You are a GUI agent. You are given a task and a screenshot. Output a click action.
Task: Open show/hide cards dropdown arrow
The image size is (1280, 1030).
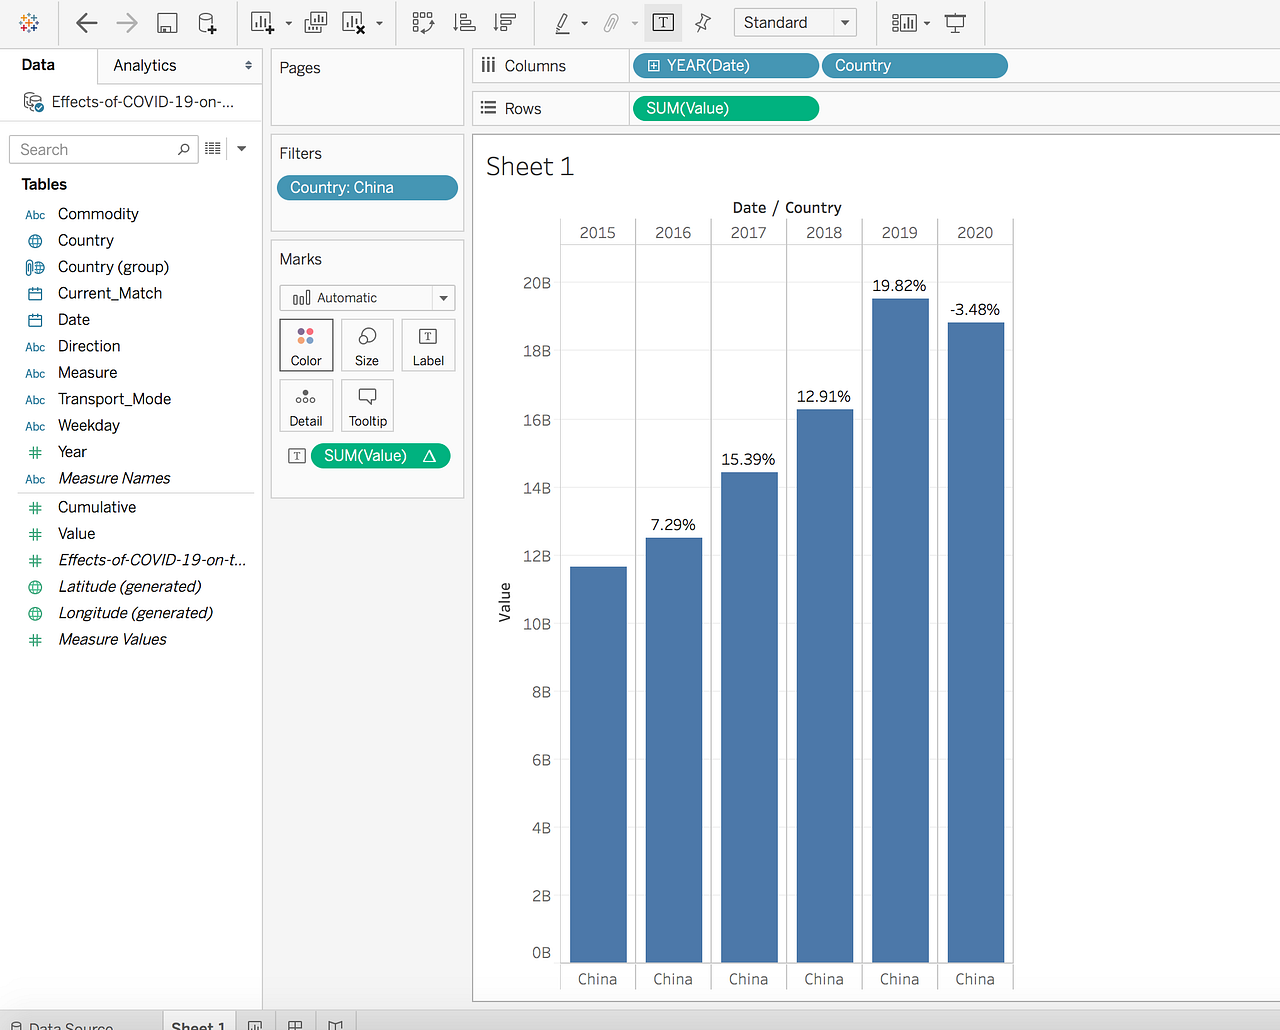click(x=927, y=23)
